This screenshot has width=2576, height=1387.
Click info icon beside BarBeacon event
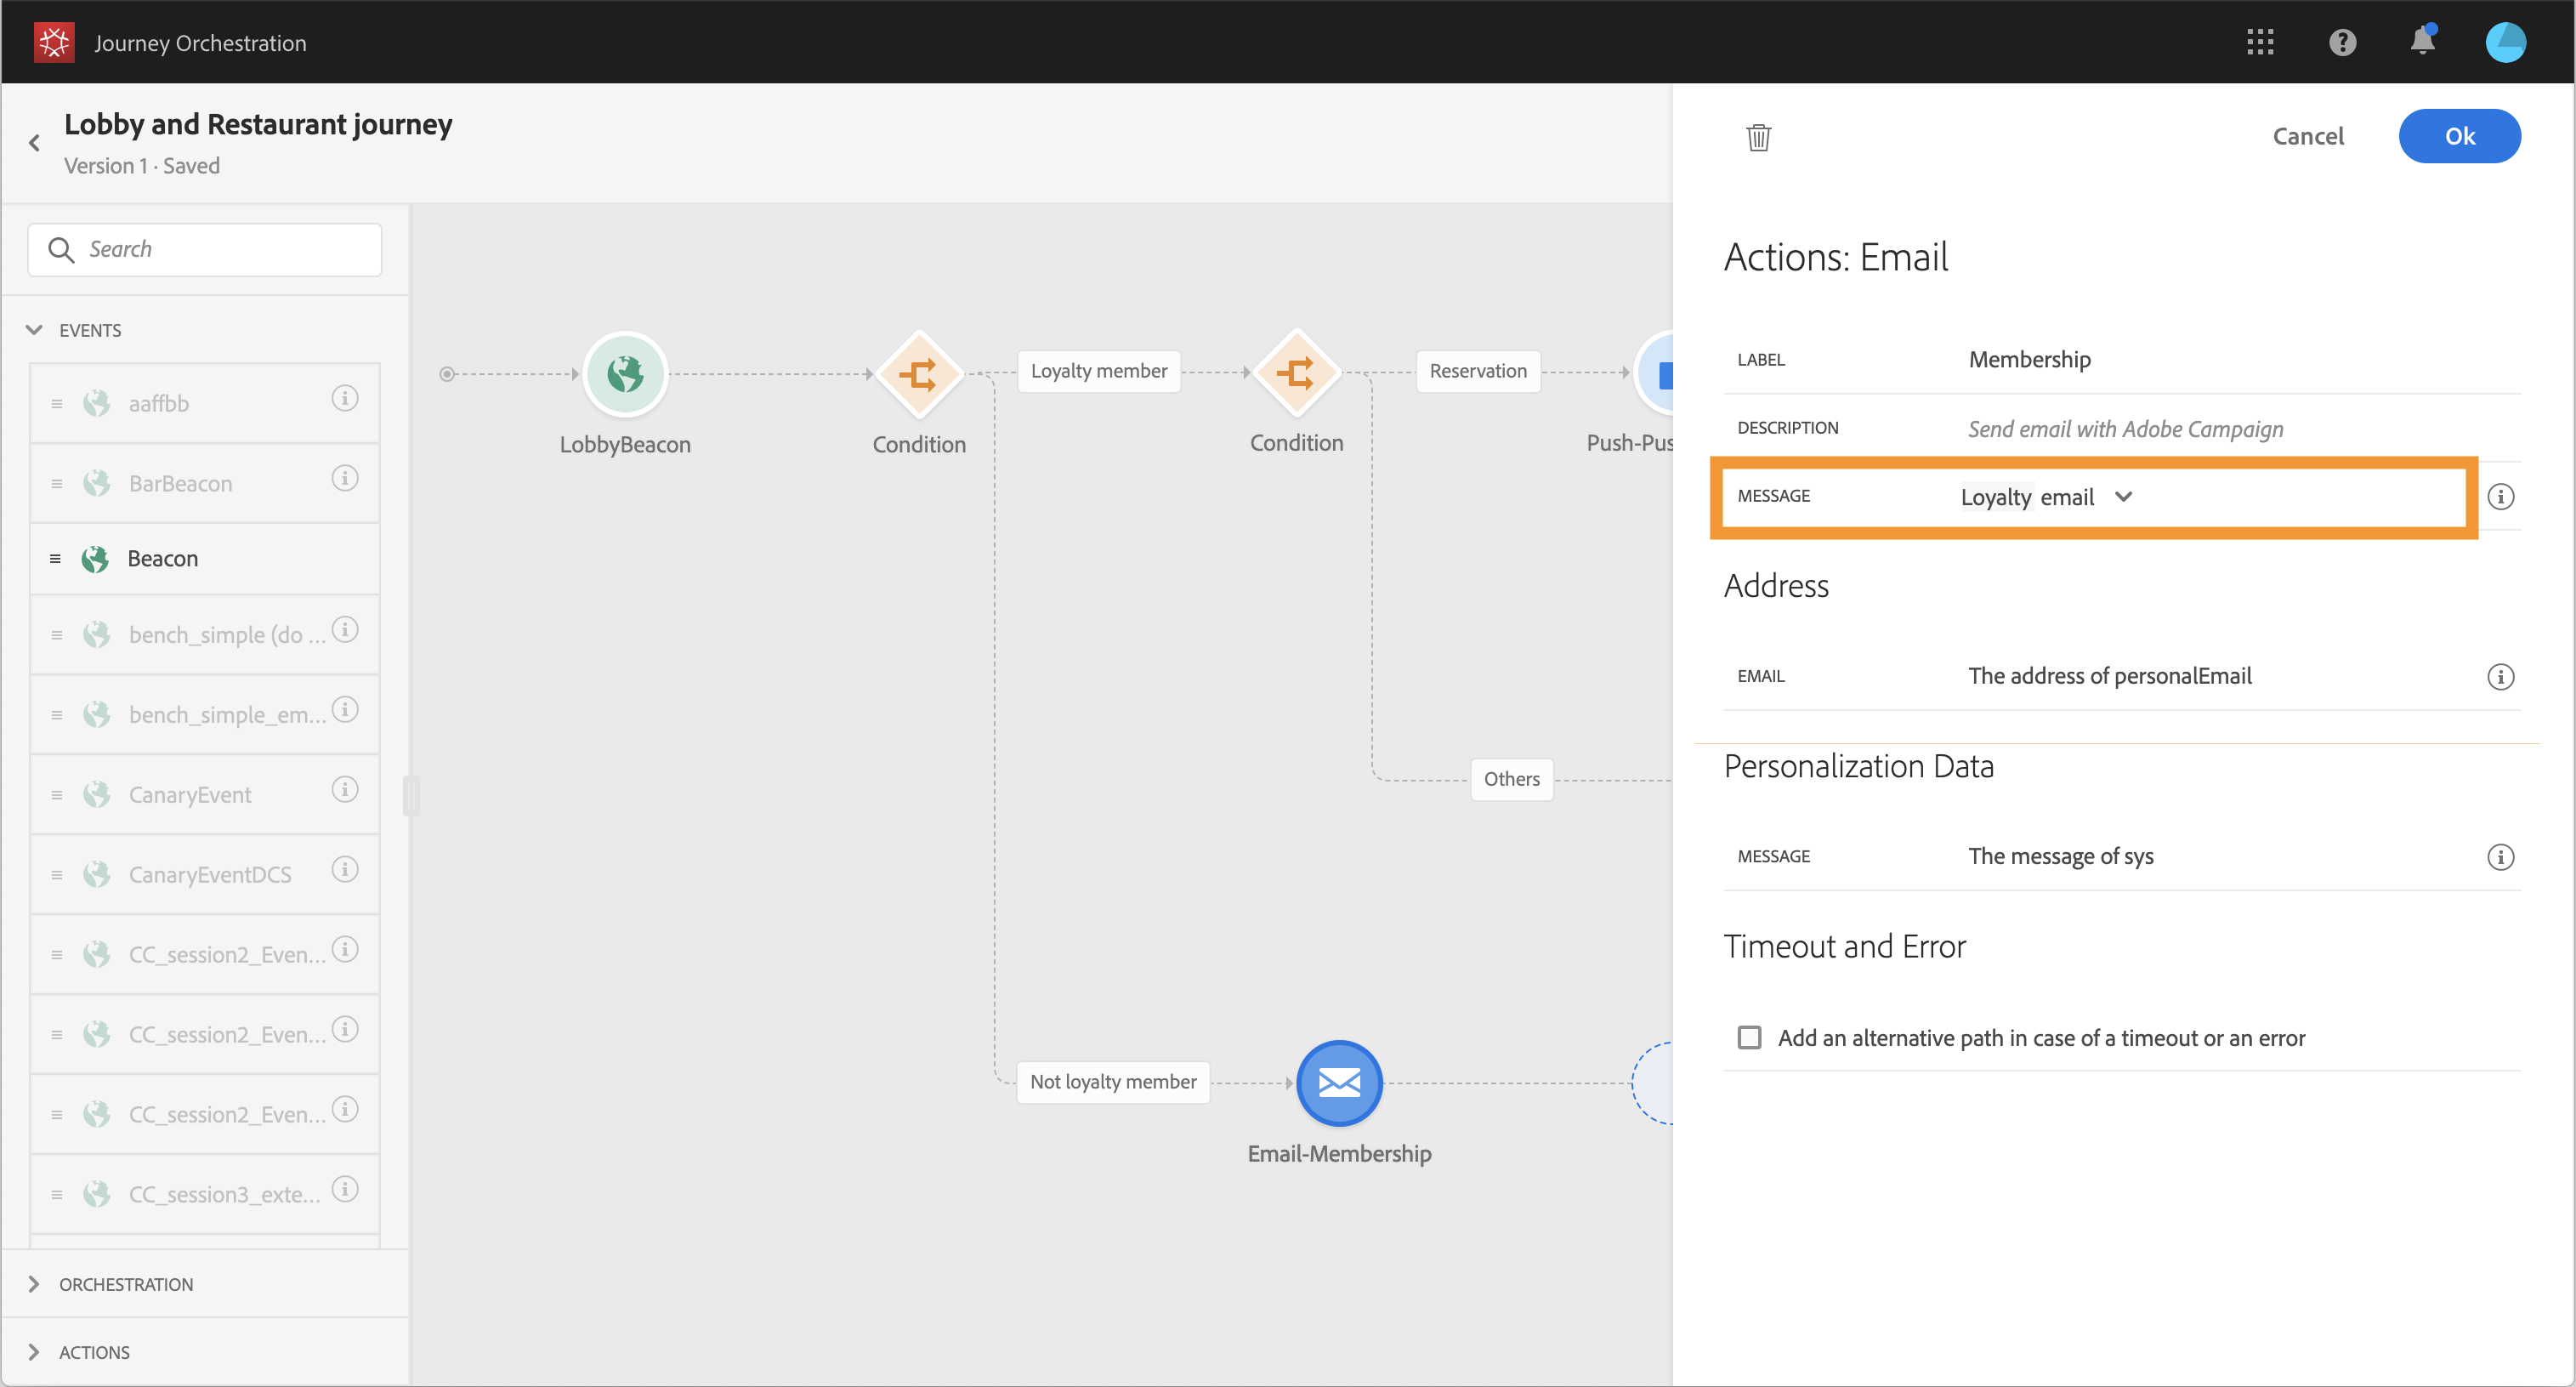click(x=345, y=479)
